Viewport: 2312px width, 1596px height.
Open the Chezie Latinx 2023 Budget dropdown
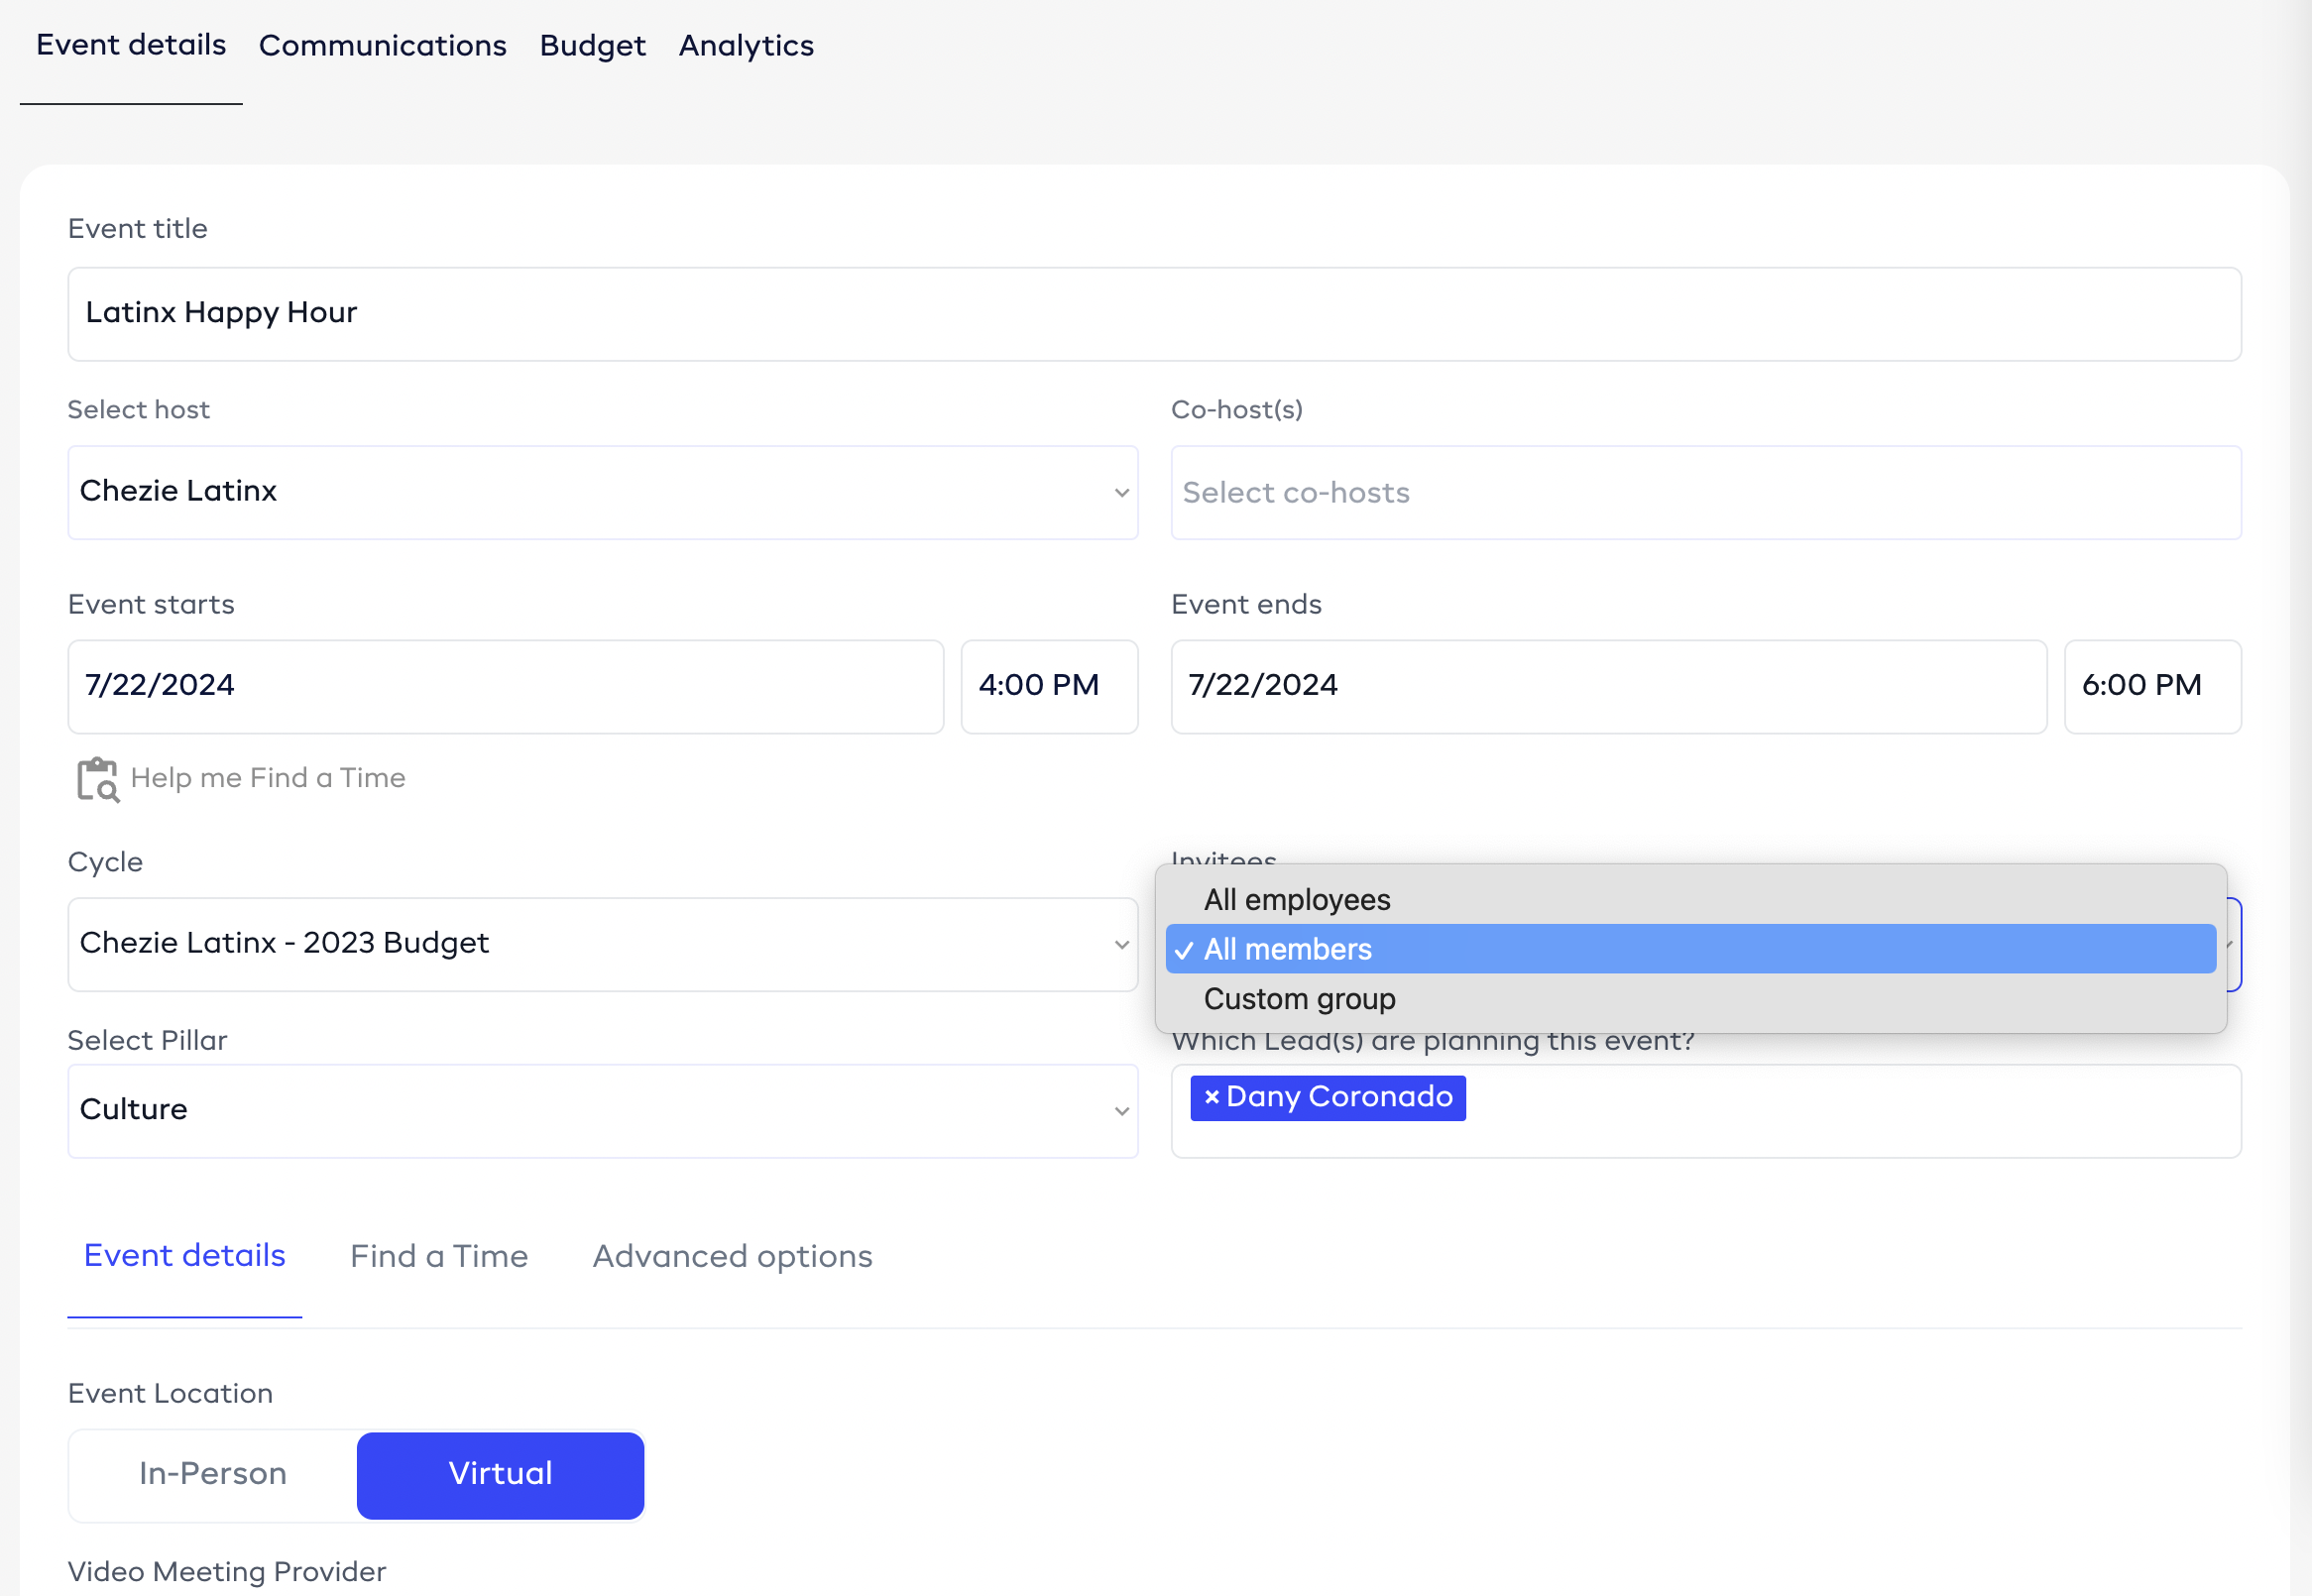600,944
